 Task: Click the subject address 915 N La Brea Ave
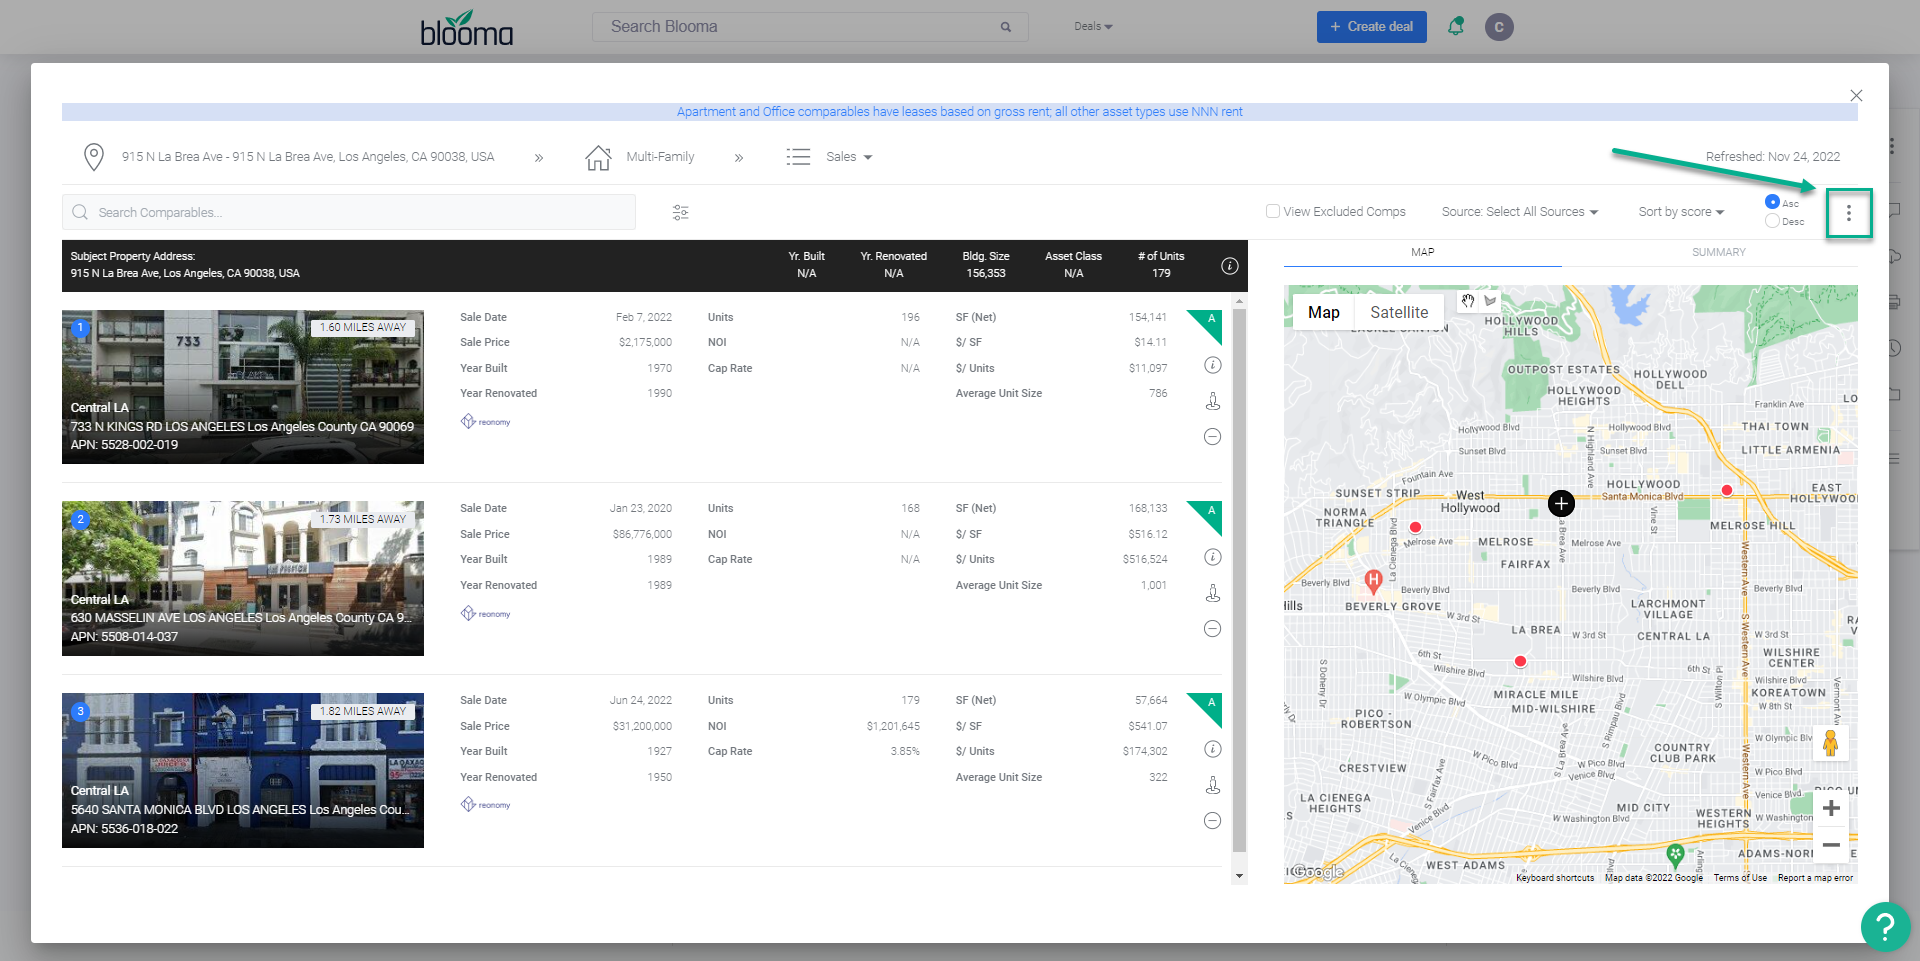(308, 157)
